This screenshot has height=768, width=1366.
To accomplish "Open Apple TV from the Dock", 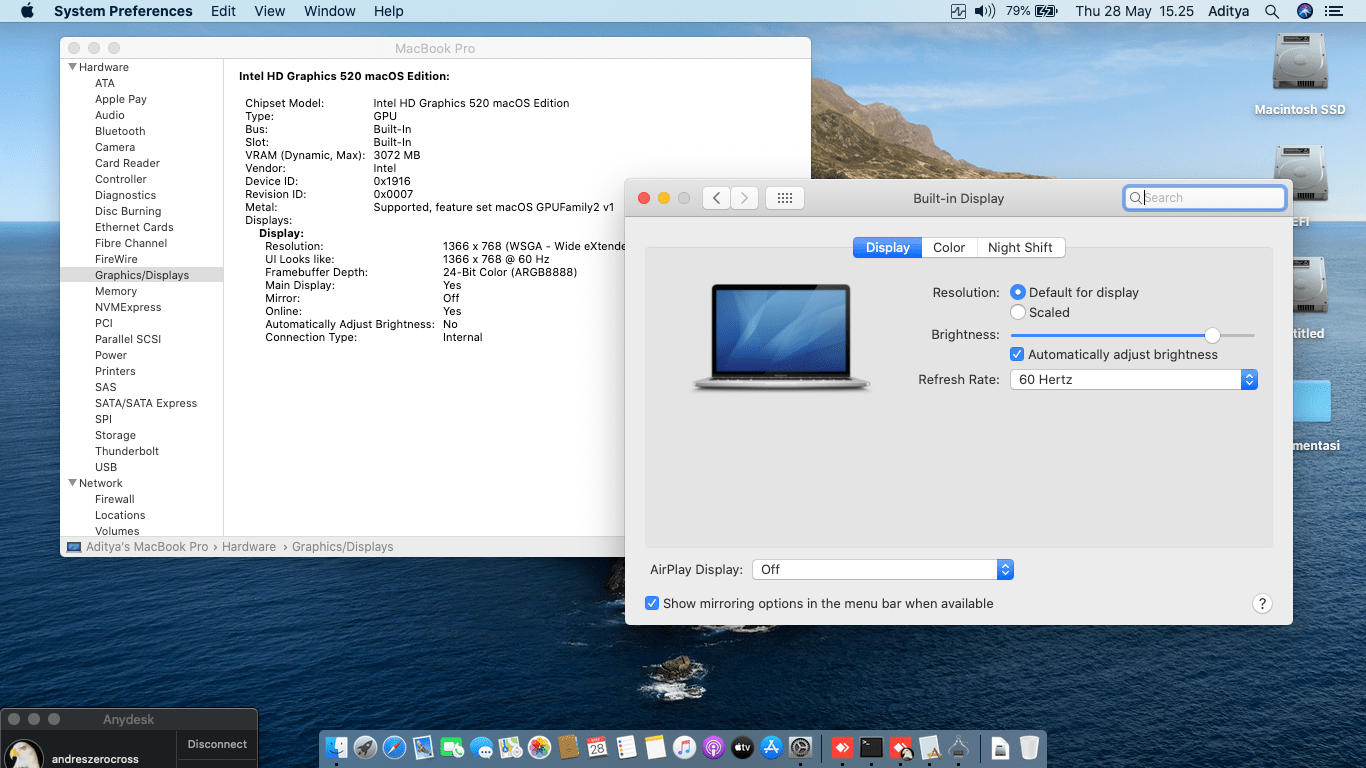I will point(742,747).
